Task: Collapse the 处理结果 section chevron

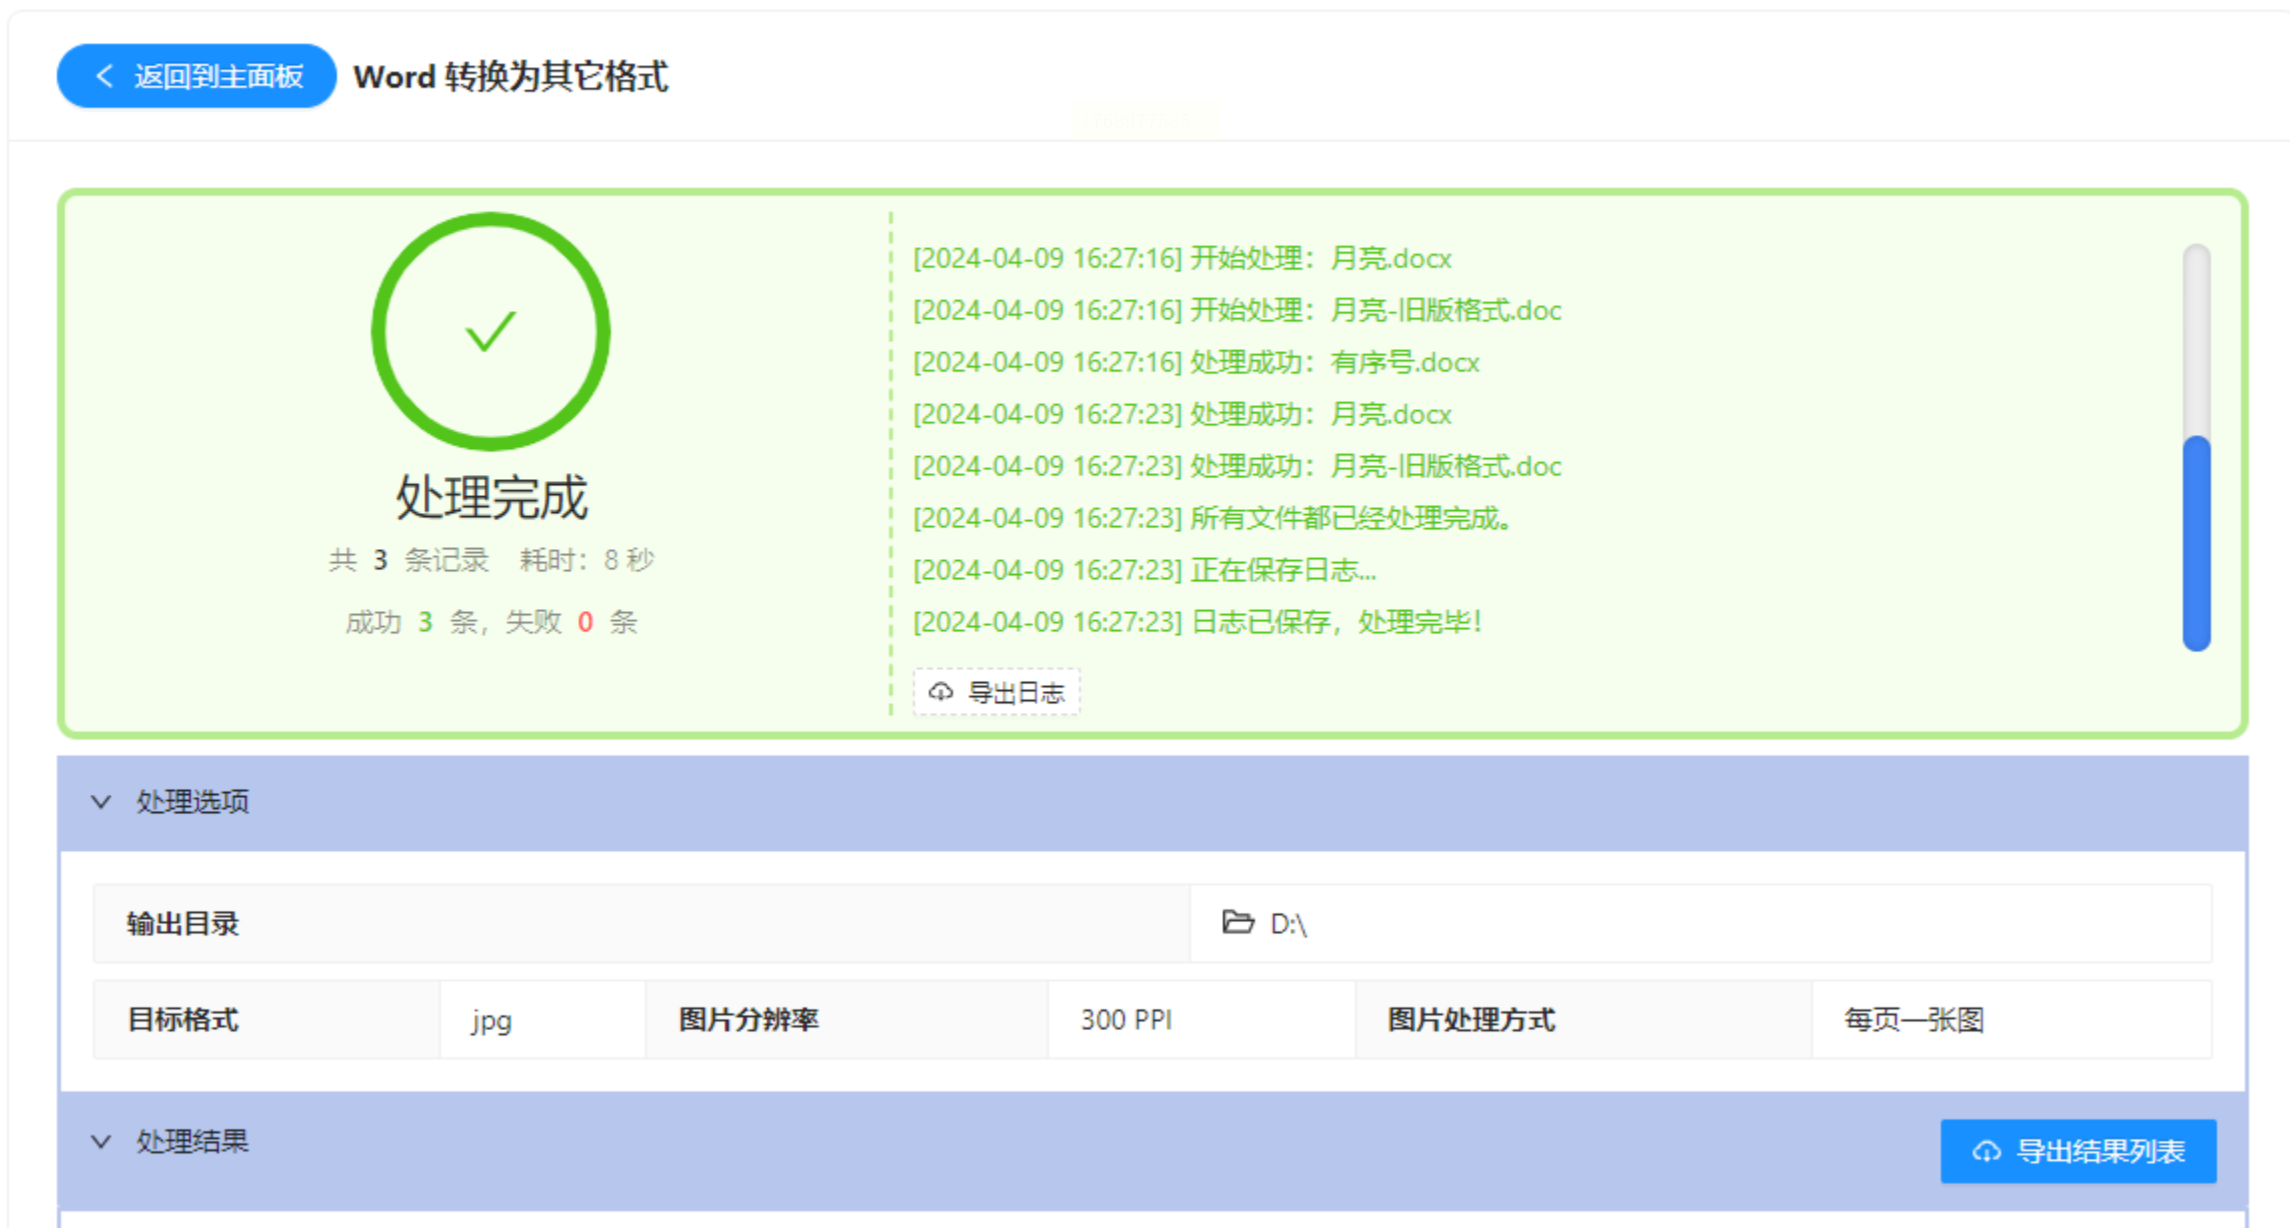Action: pos(100,1142)
